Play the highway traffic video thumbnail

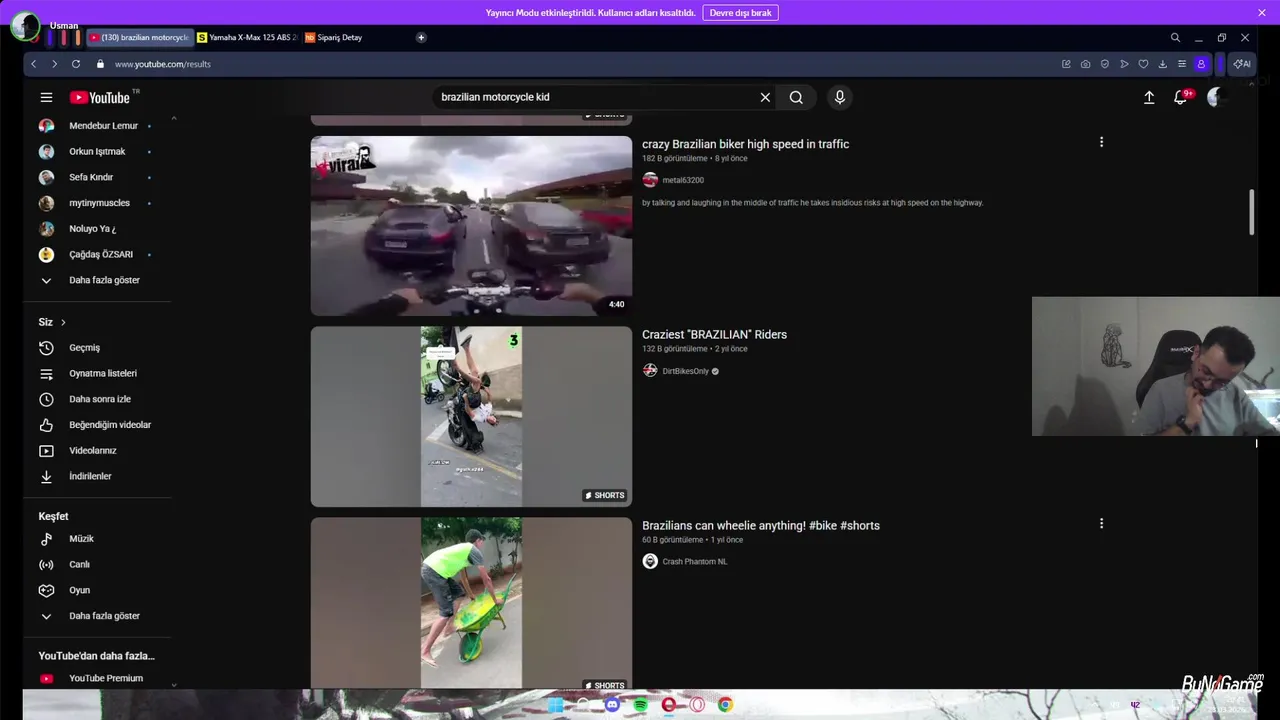(471, 226)
